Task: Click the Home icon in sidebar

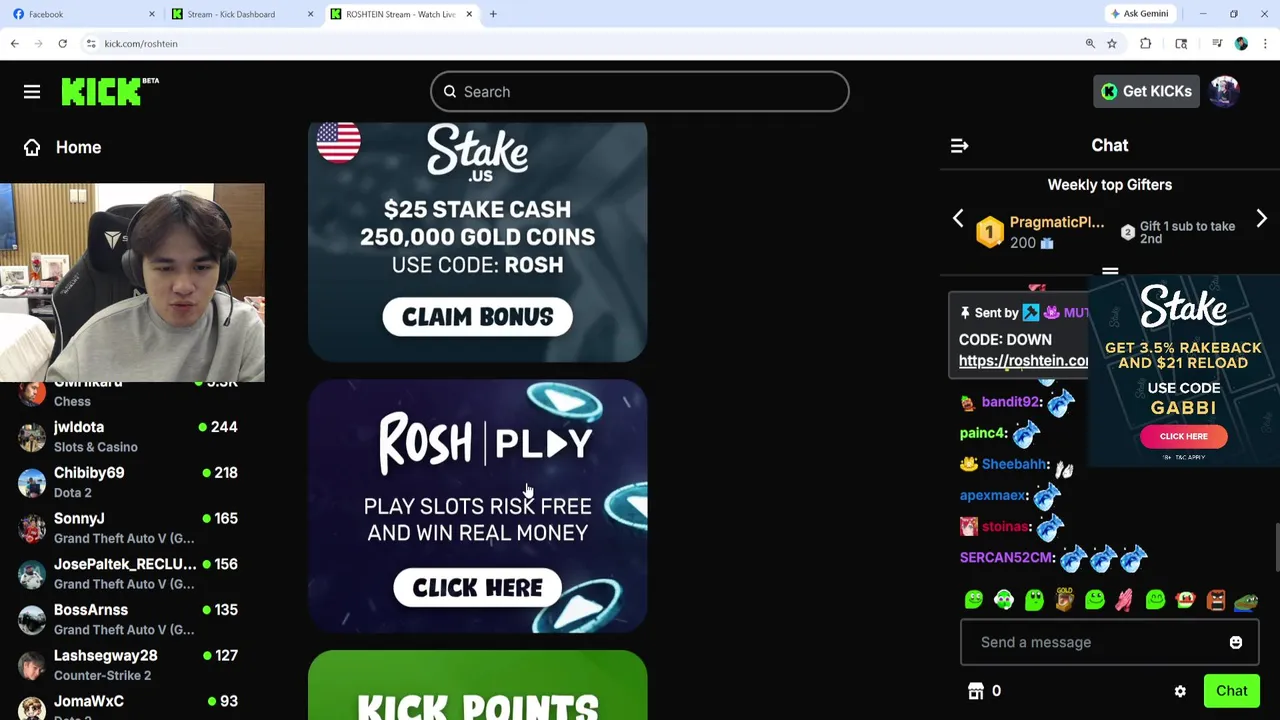Action: (x=32, y=147)
